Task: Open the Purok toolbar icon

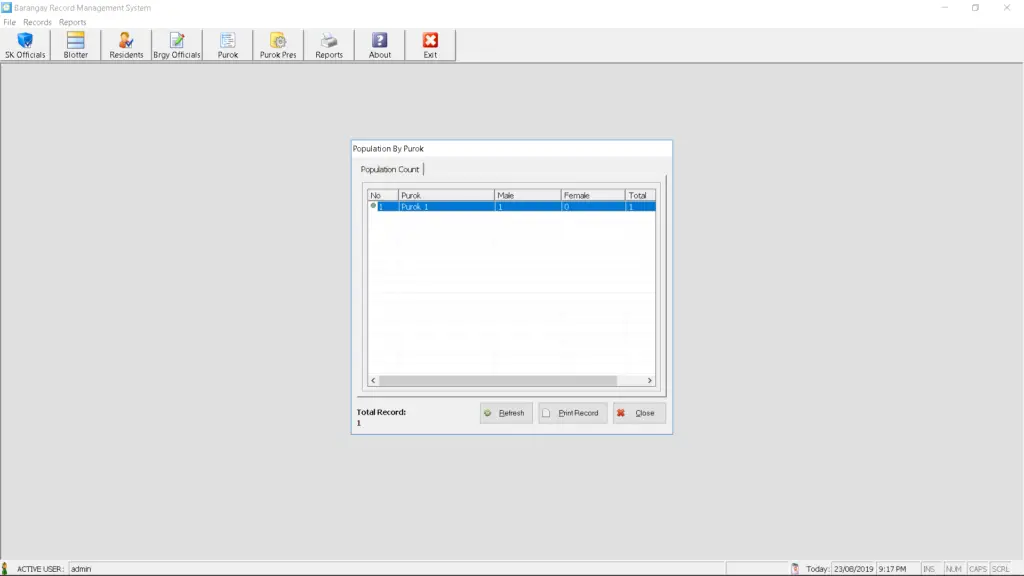Action: [x=228, y=44]
